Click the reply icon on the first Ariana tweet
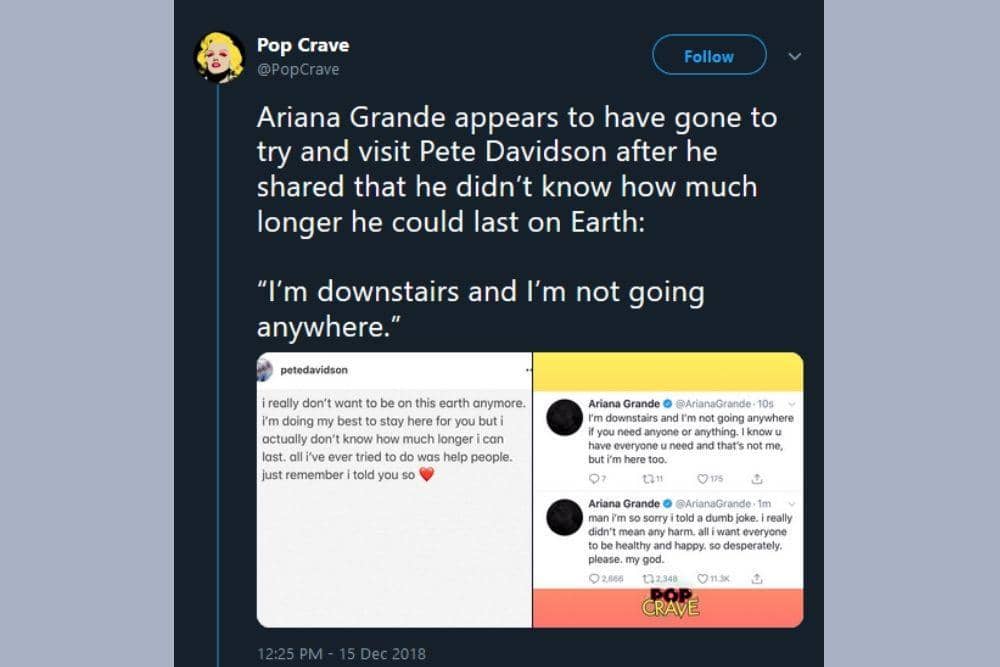Screen dimensions: 1000x667 point(595,478)
